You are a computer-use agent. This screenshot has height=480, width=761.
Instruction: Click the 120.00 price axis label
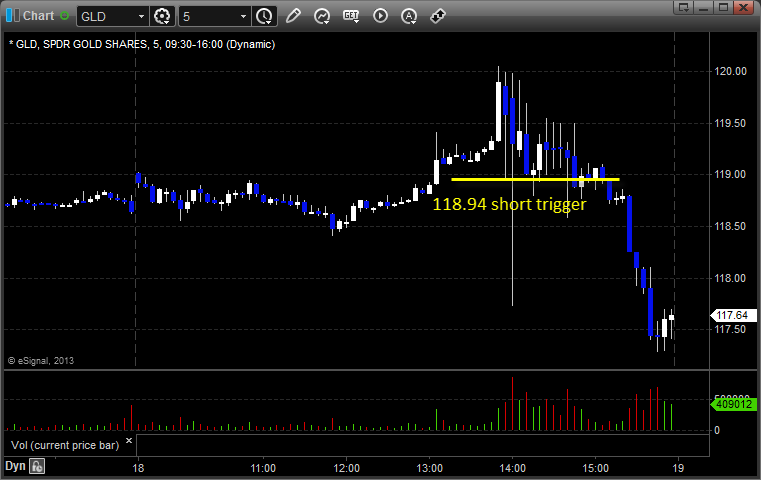coord(730,71)
